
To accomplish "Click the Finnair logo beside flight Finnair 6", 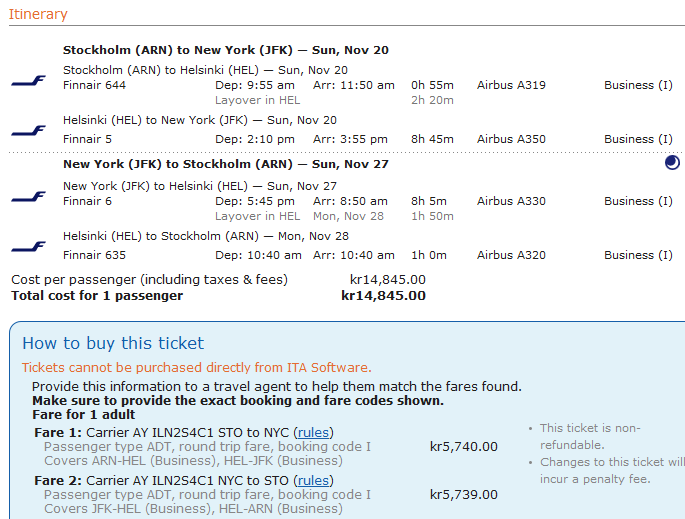I will point(28,197).
